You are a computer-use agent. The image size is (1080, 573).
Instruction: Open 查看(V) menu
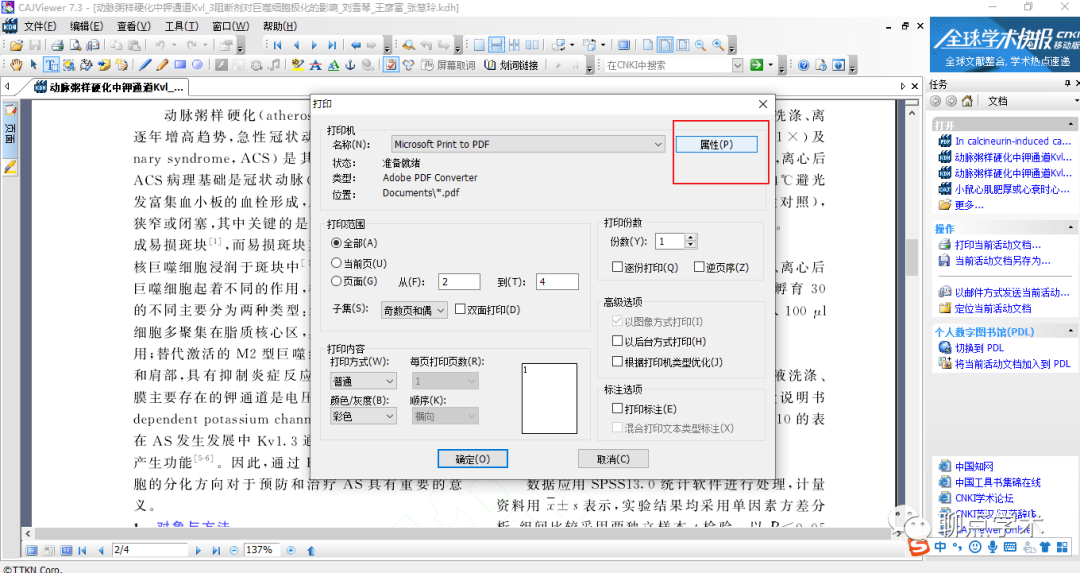coord(134,26)
